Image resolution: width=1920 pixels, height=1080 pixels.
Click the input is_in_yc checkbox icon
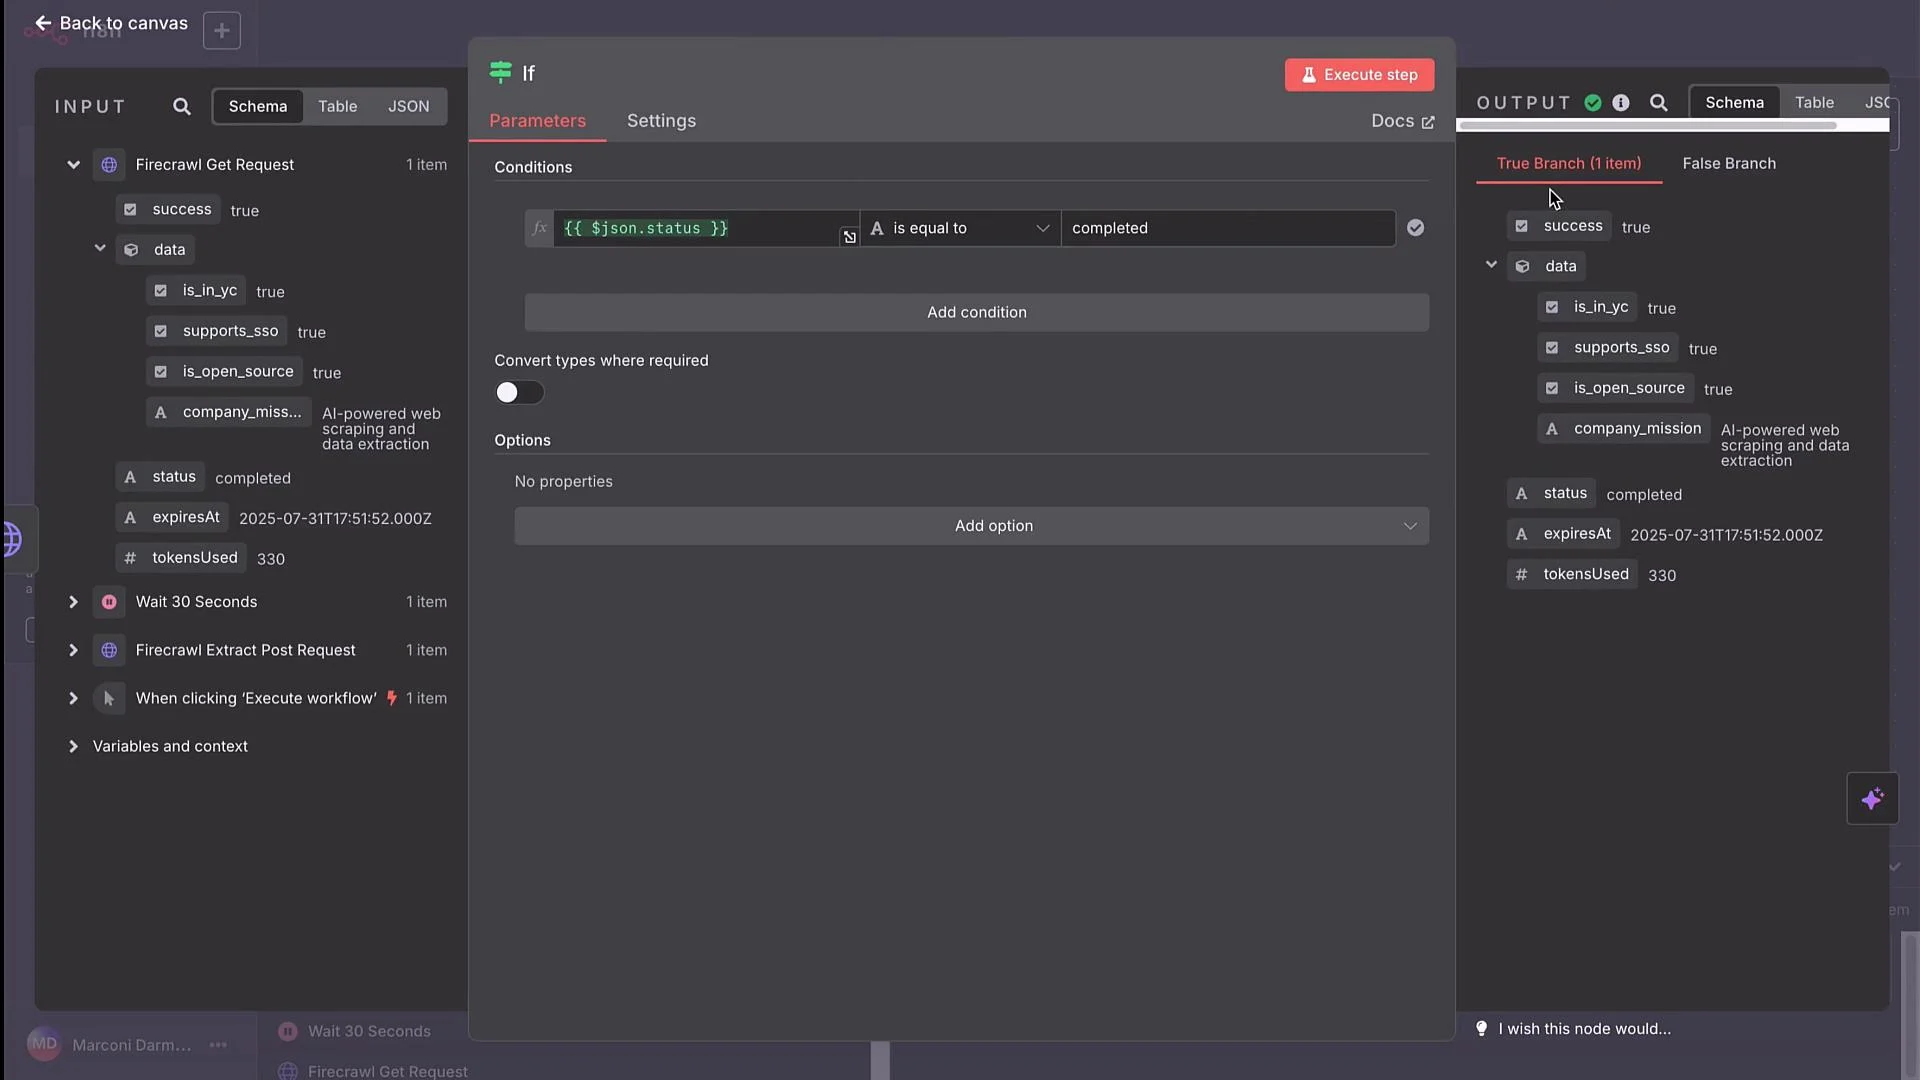coord(160,291)
